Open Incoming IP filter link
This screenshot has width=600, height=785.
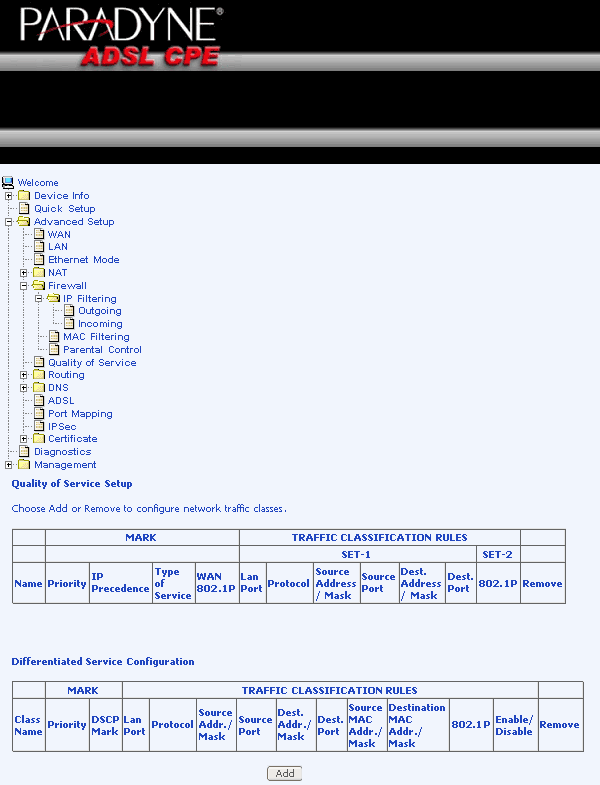(100, 324)
